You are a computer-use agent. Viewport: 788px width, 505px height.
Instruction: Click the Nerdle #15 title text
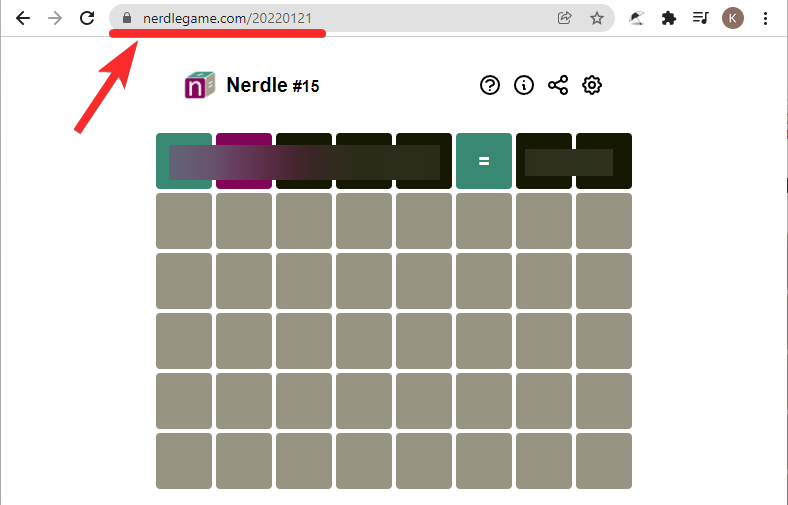(x=272, y=86)
